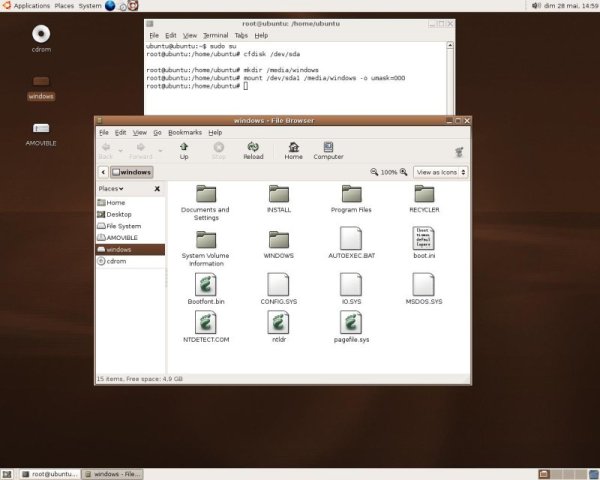Select the IO.SYS file icon
This screenshot has height=480, width=600.
tap(351, 284)
